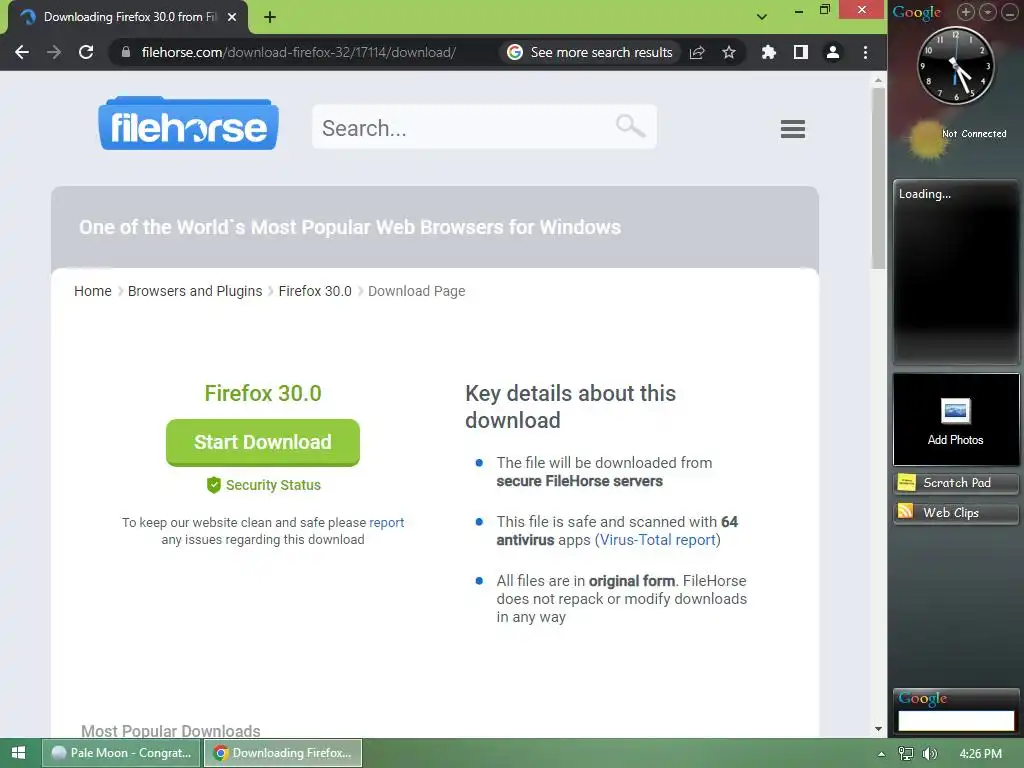This screenshot has width=1024, height=768.
Task: Open the Google sidebar dropdown arrow icon
Action: point(987,12)
